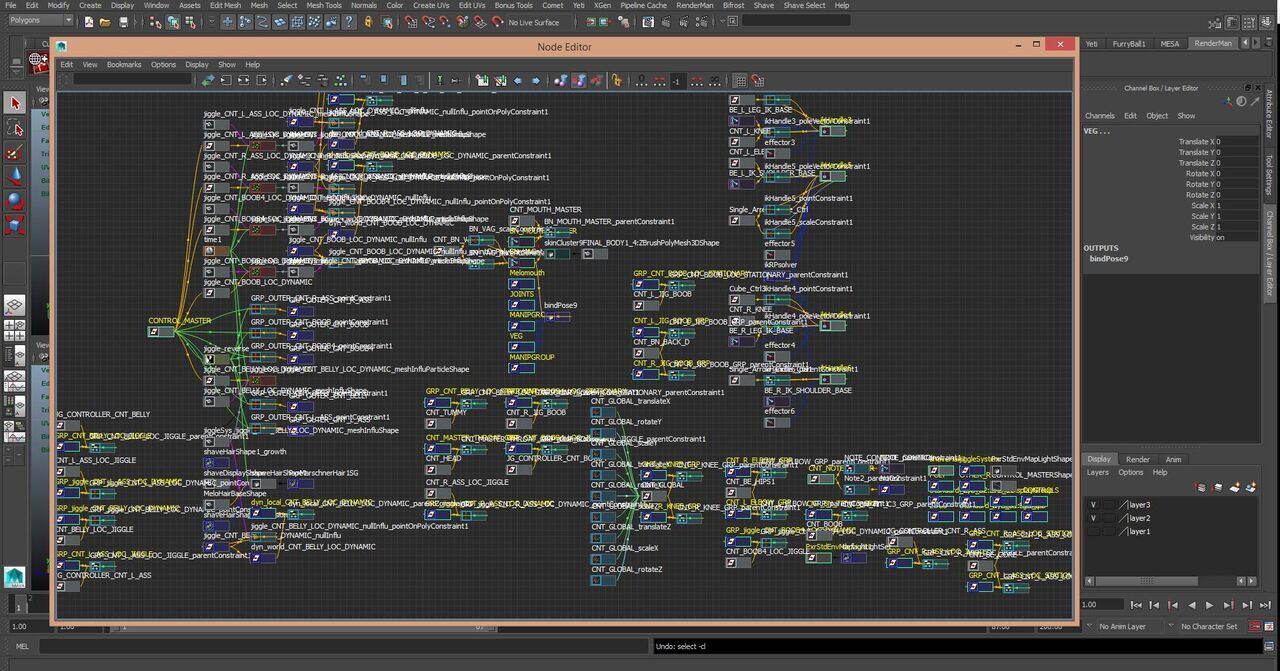Open Bookmarks menu in Node Editor
The width and height of the screenshot is (1280, 671).
click(x=124, y=64)
